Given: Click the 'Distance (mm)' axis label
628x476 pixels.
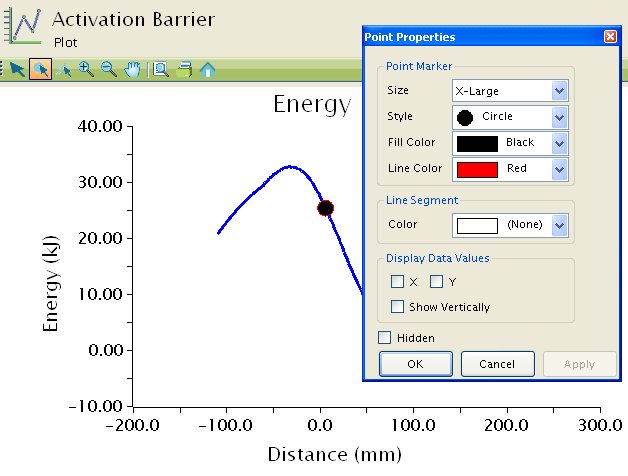Looking at the screenshot, I should tap(334, 455).
